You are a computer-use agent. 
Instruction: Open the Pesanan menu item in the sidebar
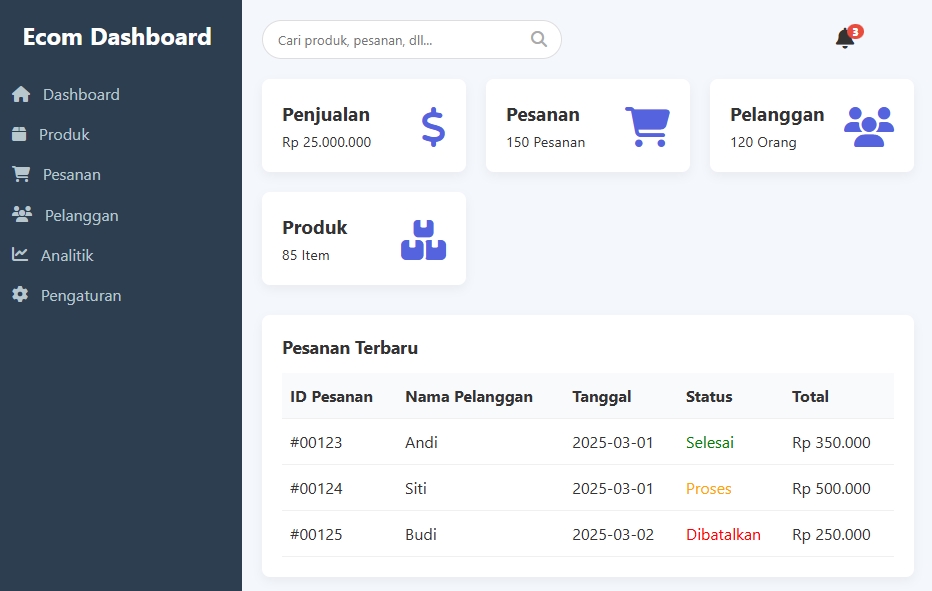tap(70, 174)
